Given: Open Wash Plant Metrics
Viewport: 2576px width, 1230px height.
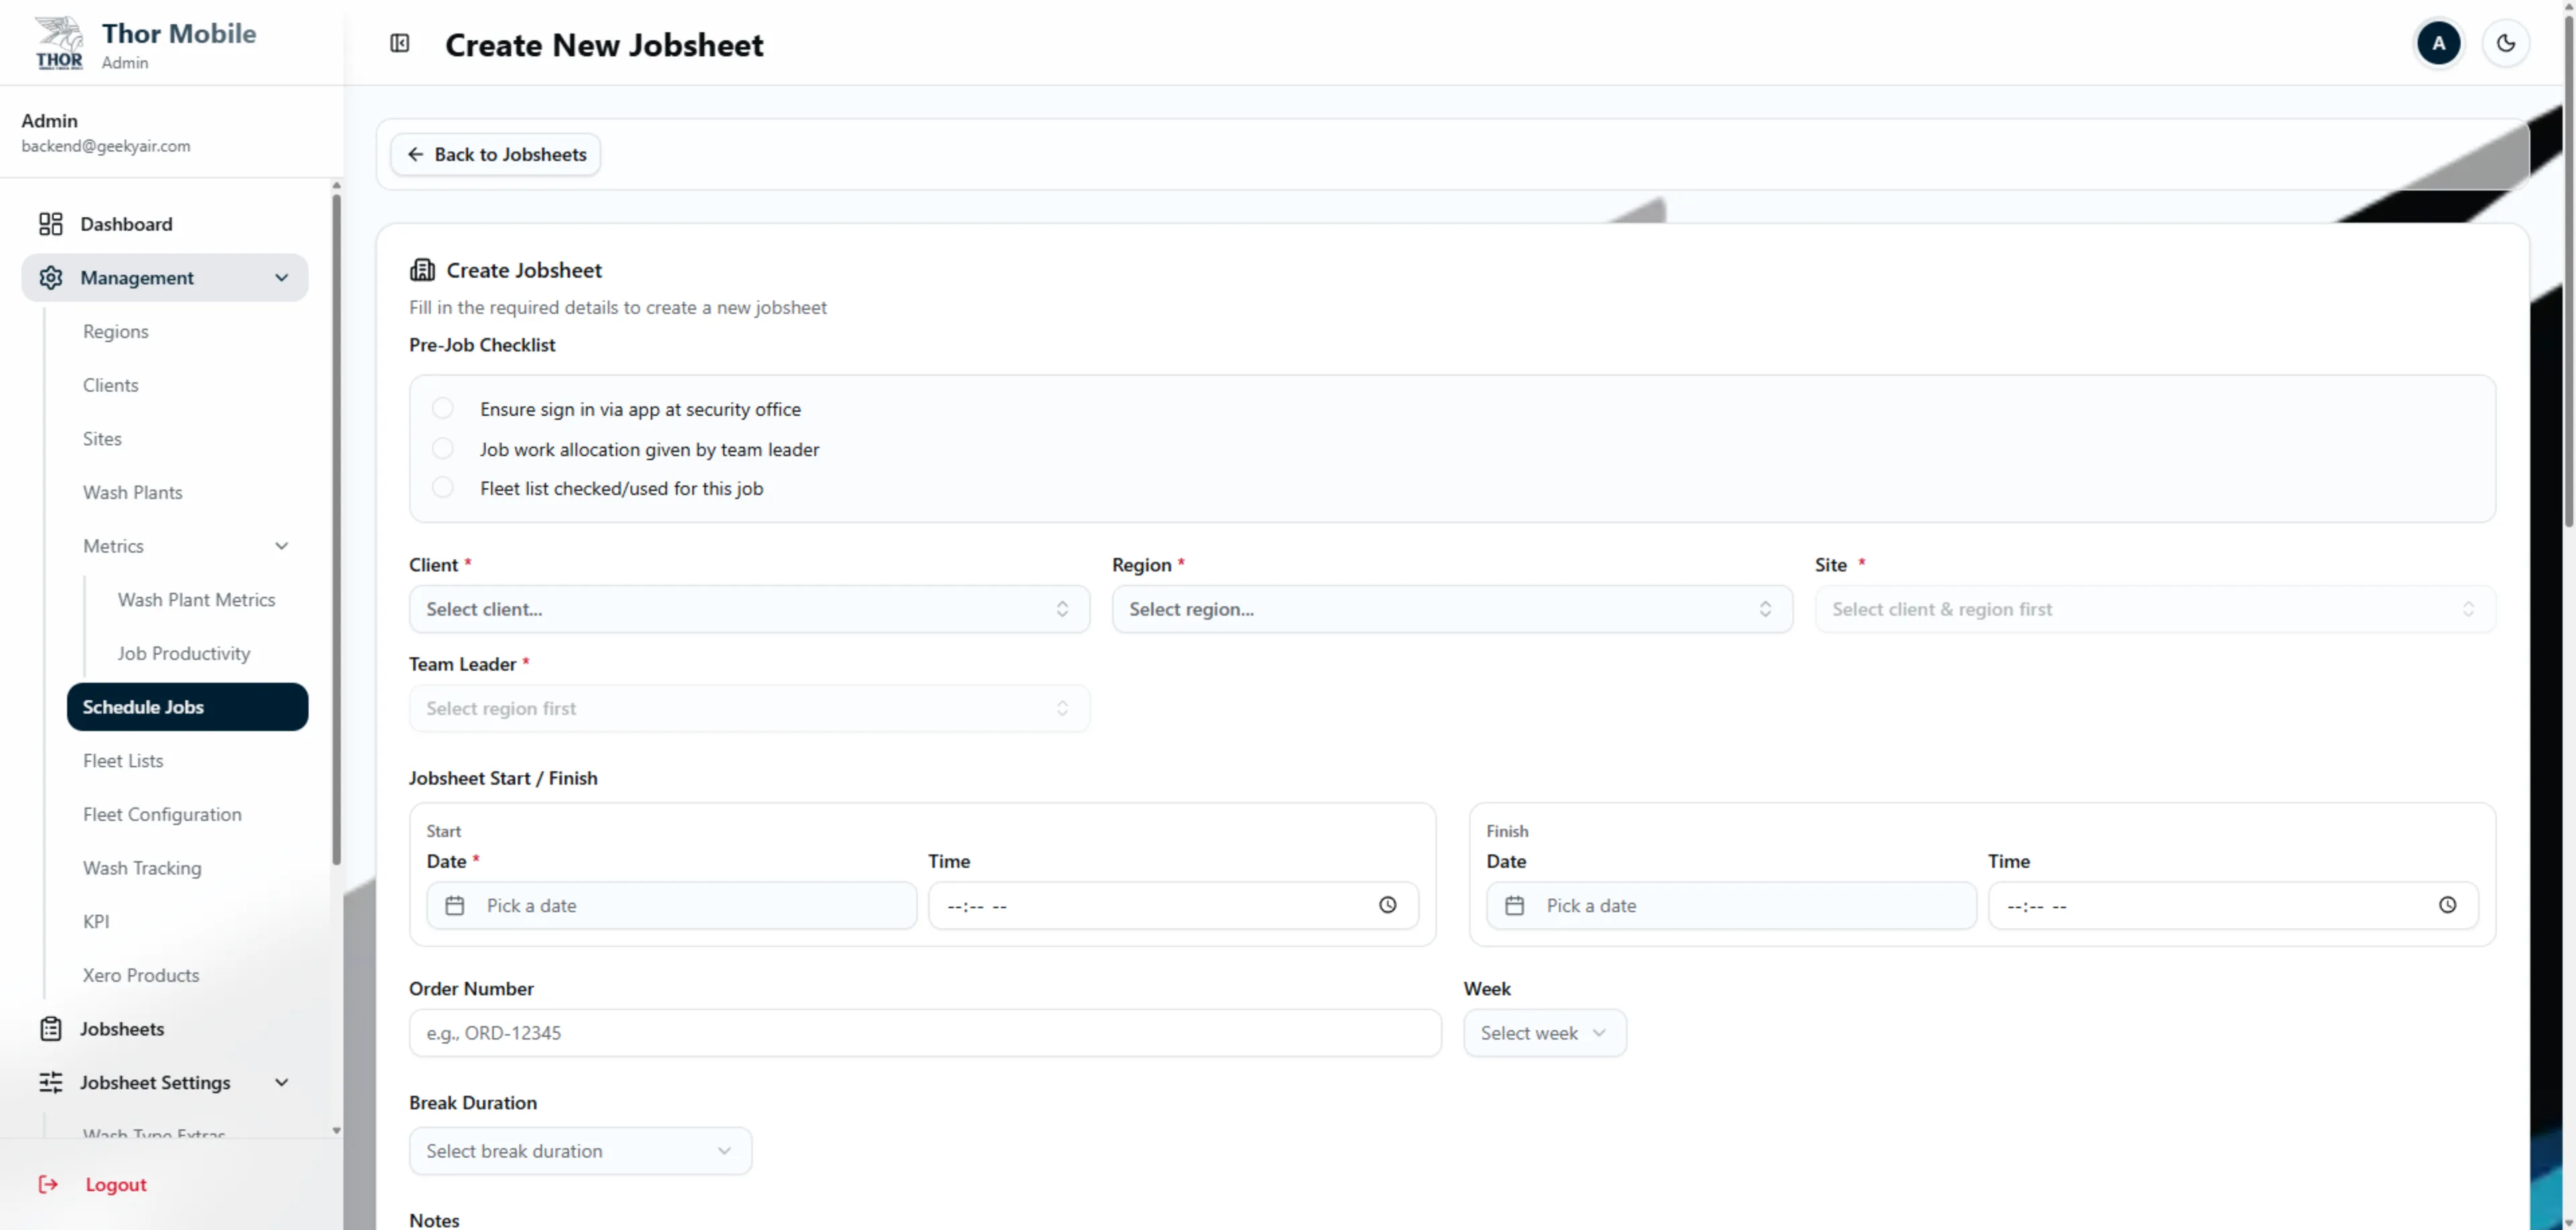Looking at the screenshot, I should (x=196, y=600).
